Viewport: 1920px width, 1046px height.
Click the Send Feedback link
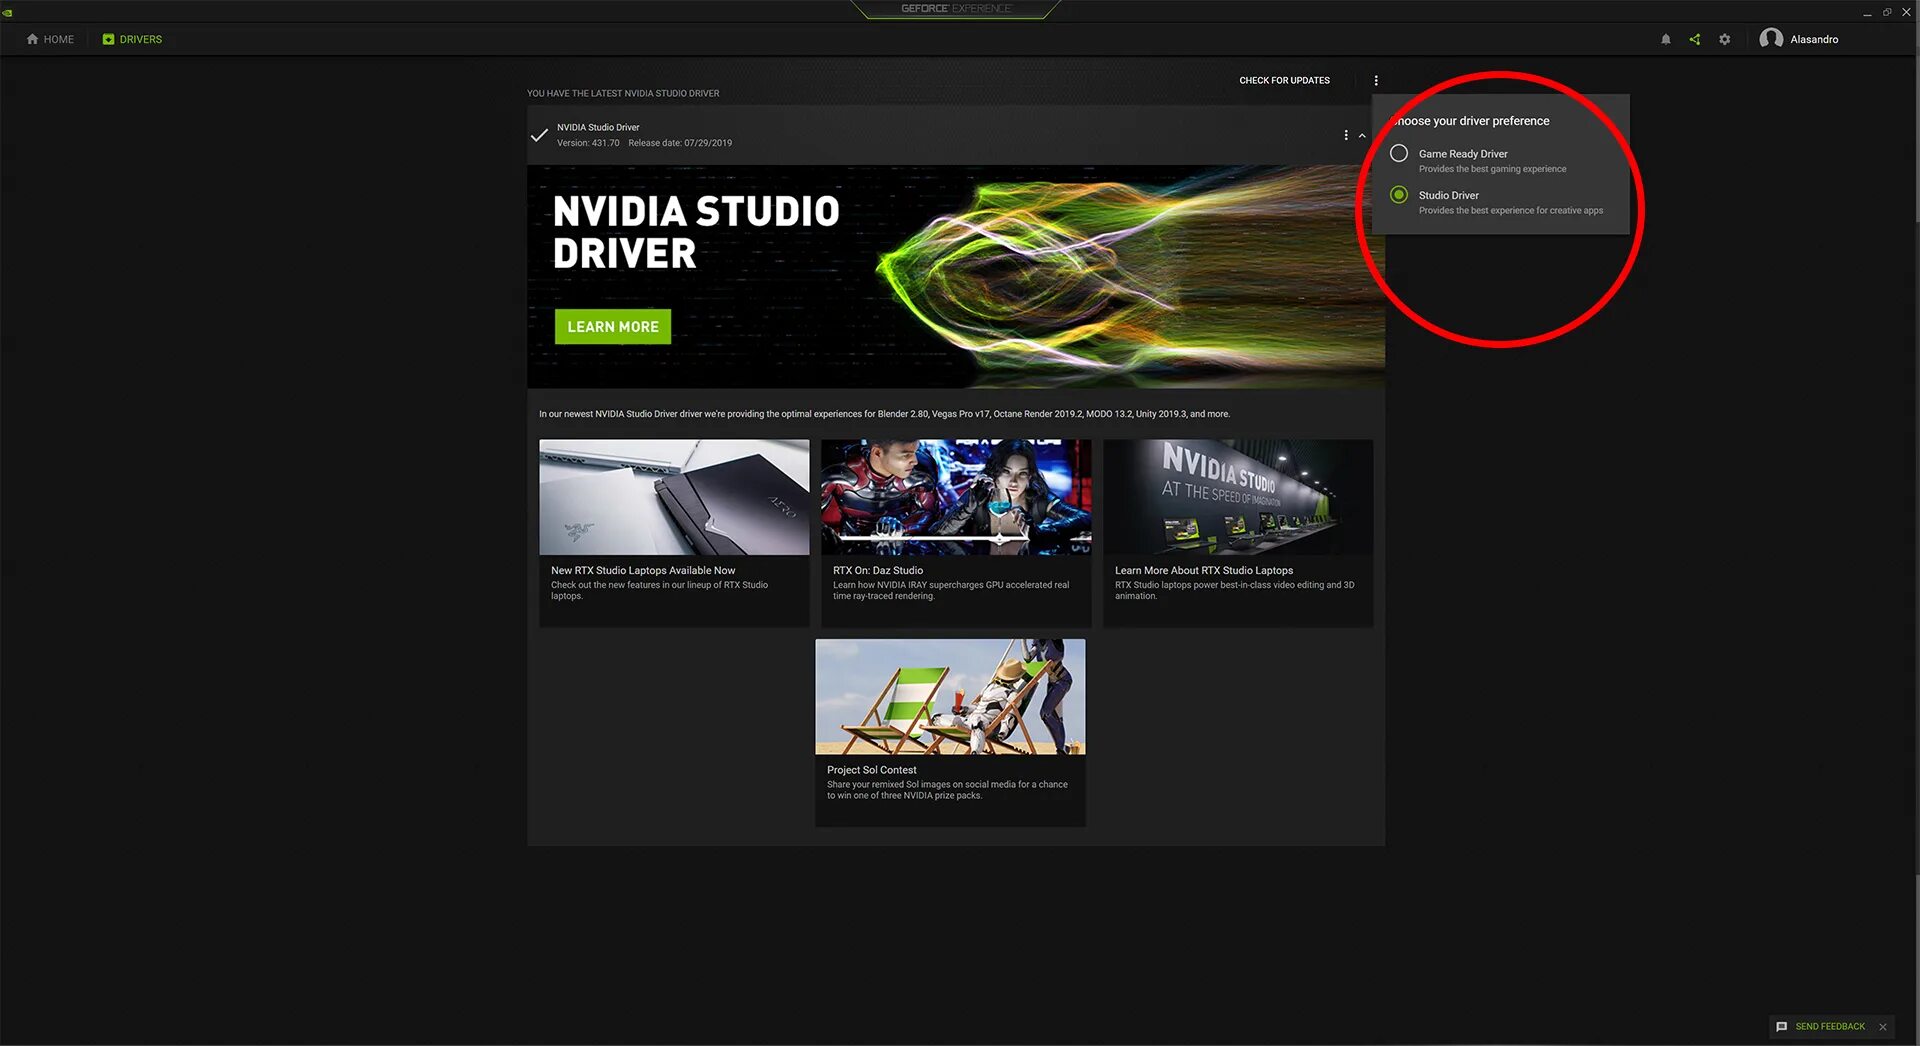[1830, 1026]
